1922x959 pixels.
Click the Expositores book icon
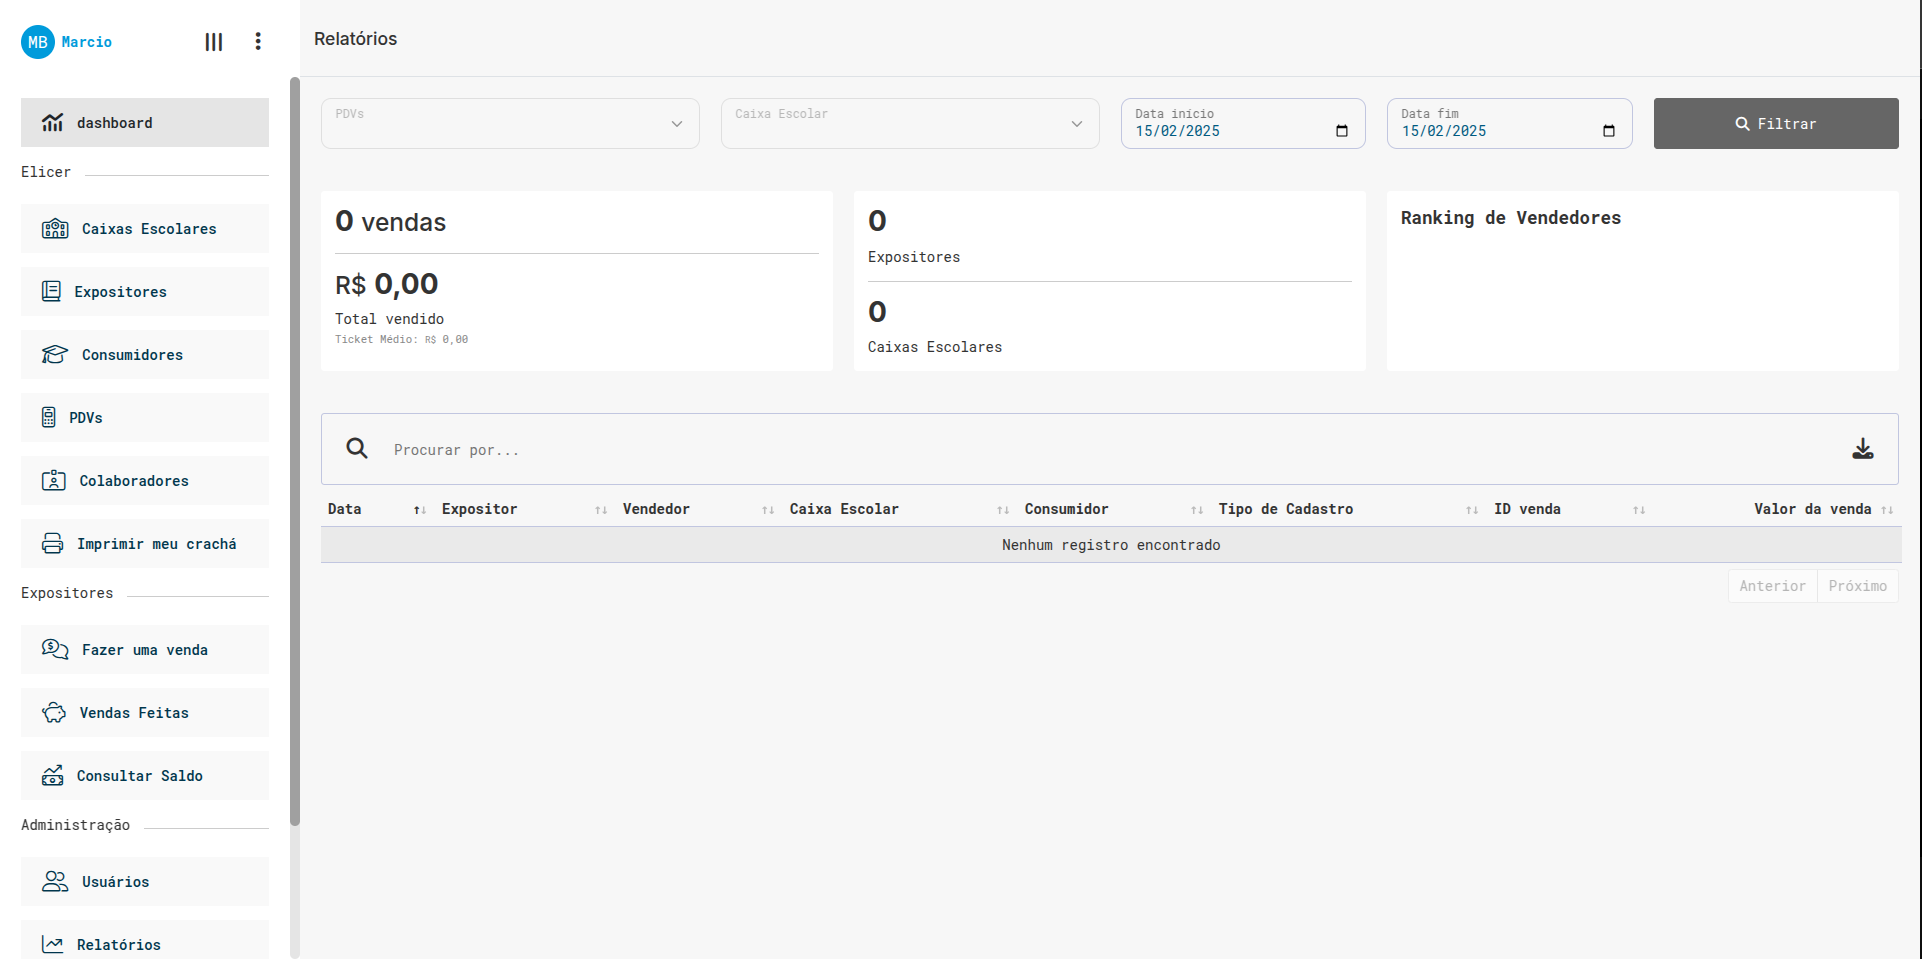point(51,291)
